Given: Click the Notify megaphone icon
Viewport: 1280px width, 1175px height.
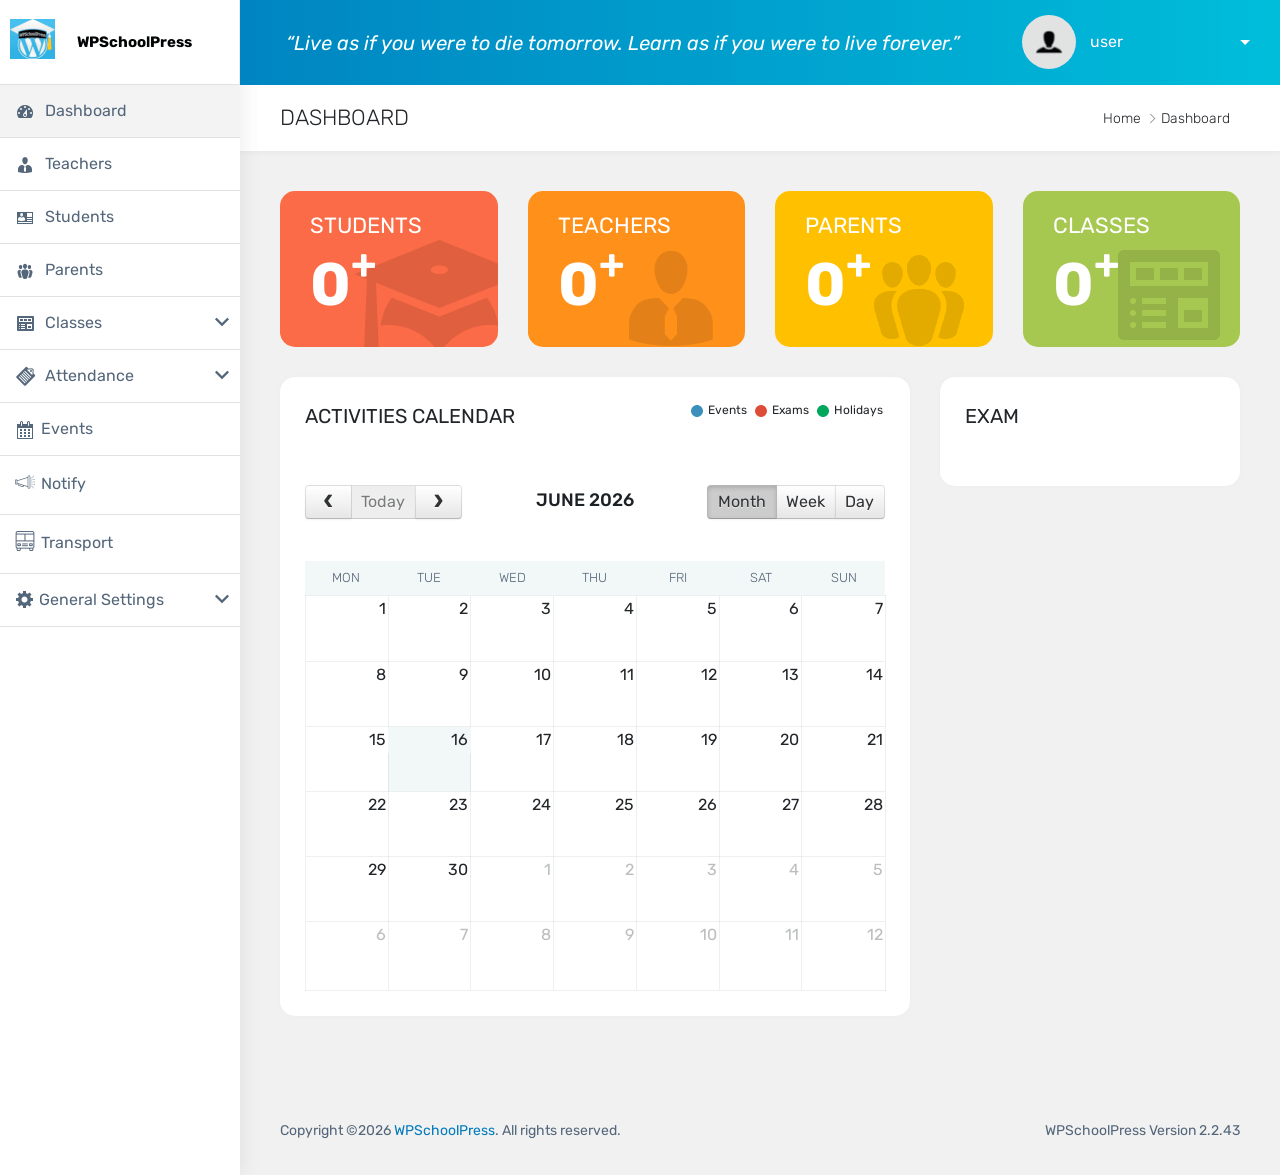Looking at the screenshot, I should [25, 482].
